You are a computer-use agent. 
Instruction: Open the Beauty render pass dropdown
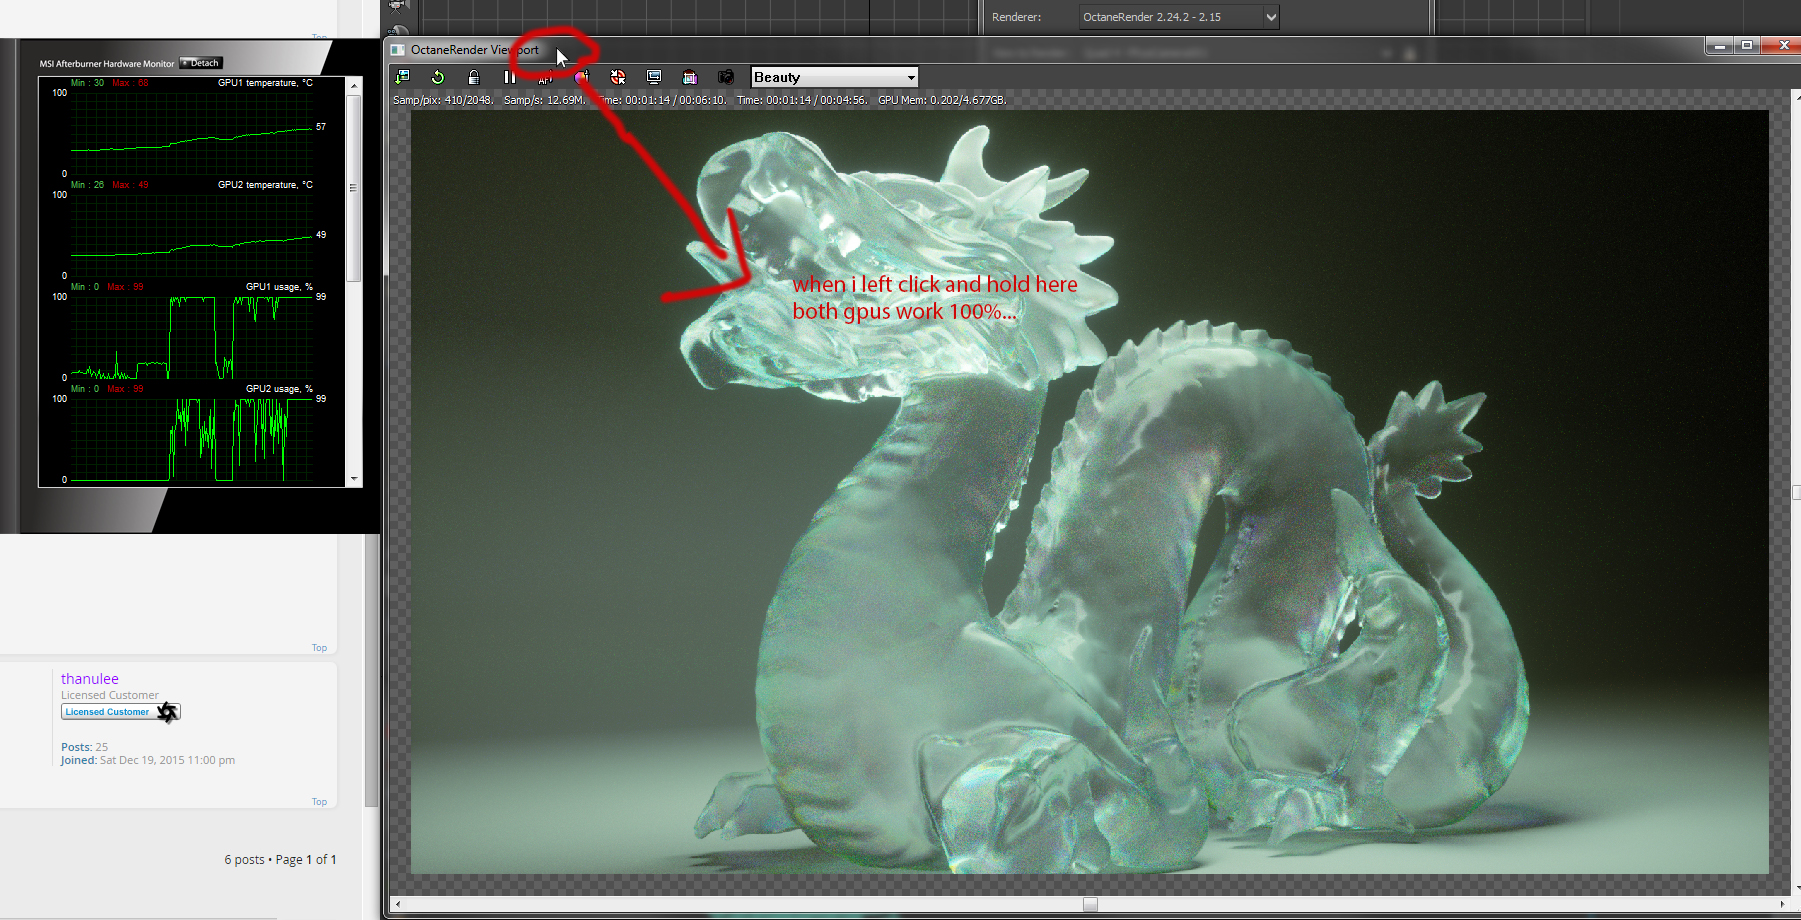click(834, 77)
